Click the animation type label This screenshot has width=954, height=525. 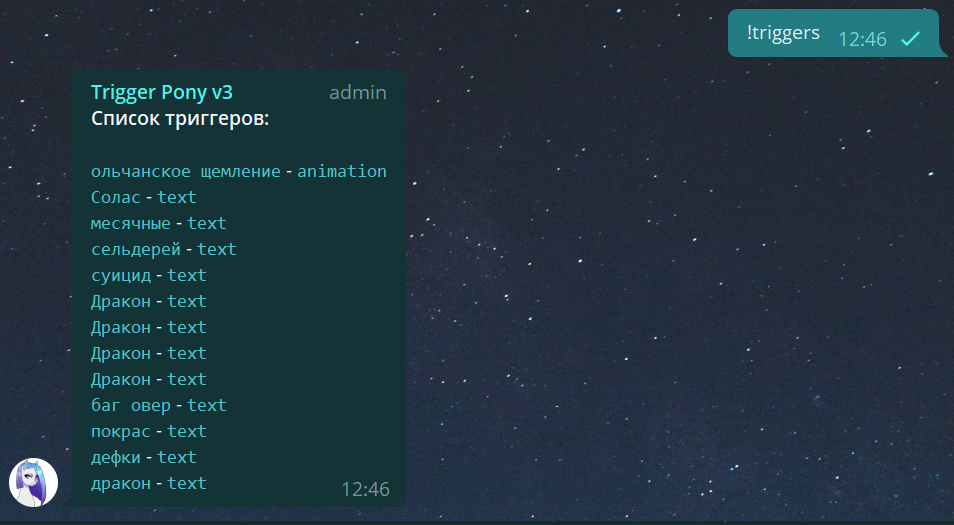pyautogui.click(x=342, y=172)
